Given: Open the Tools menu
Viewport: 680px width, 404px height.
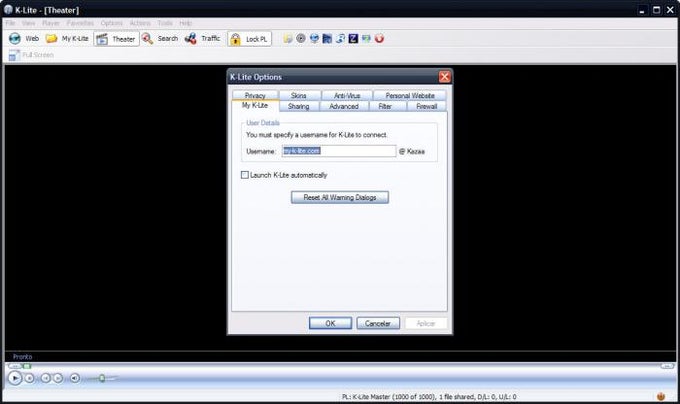Looking at the screenshot, I should click(165, 23).
